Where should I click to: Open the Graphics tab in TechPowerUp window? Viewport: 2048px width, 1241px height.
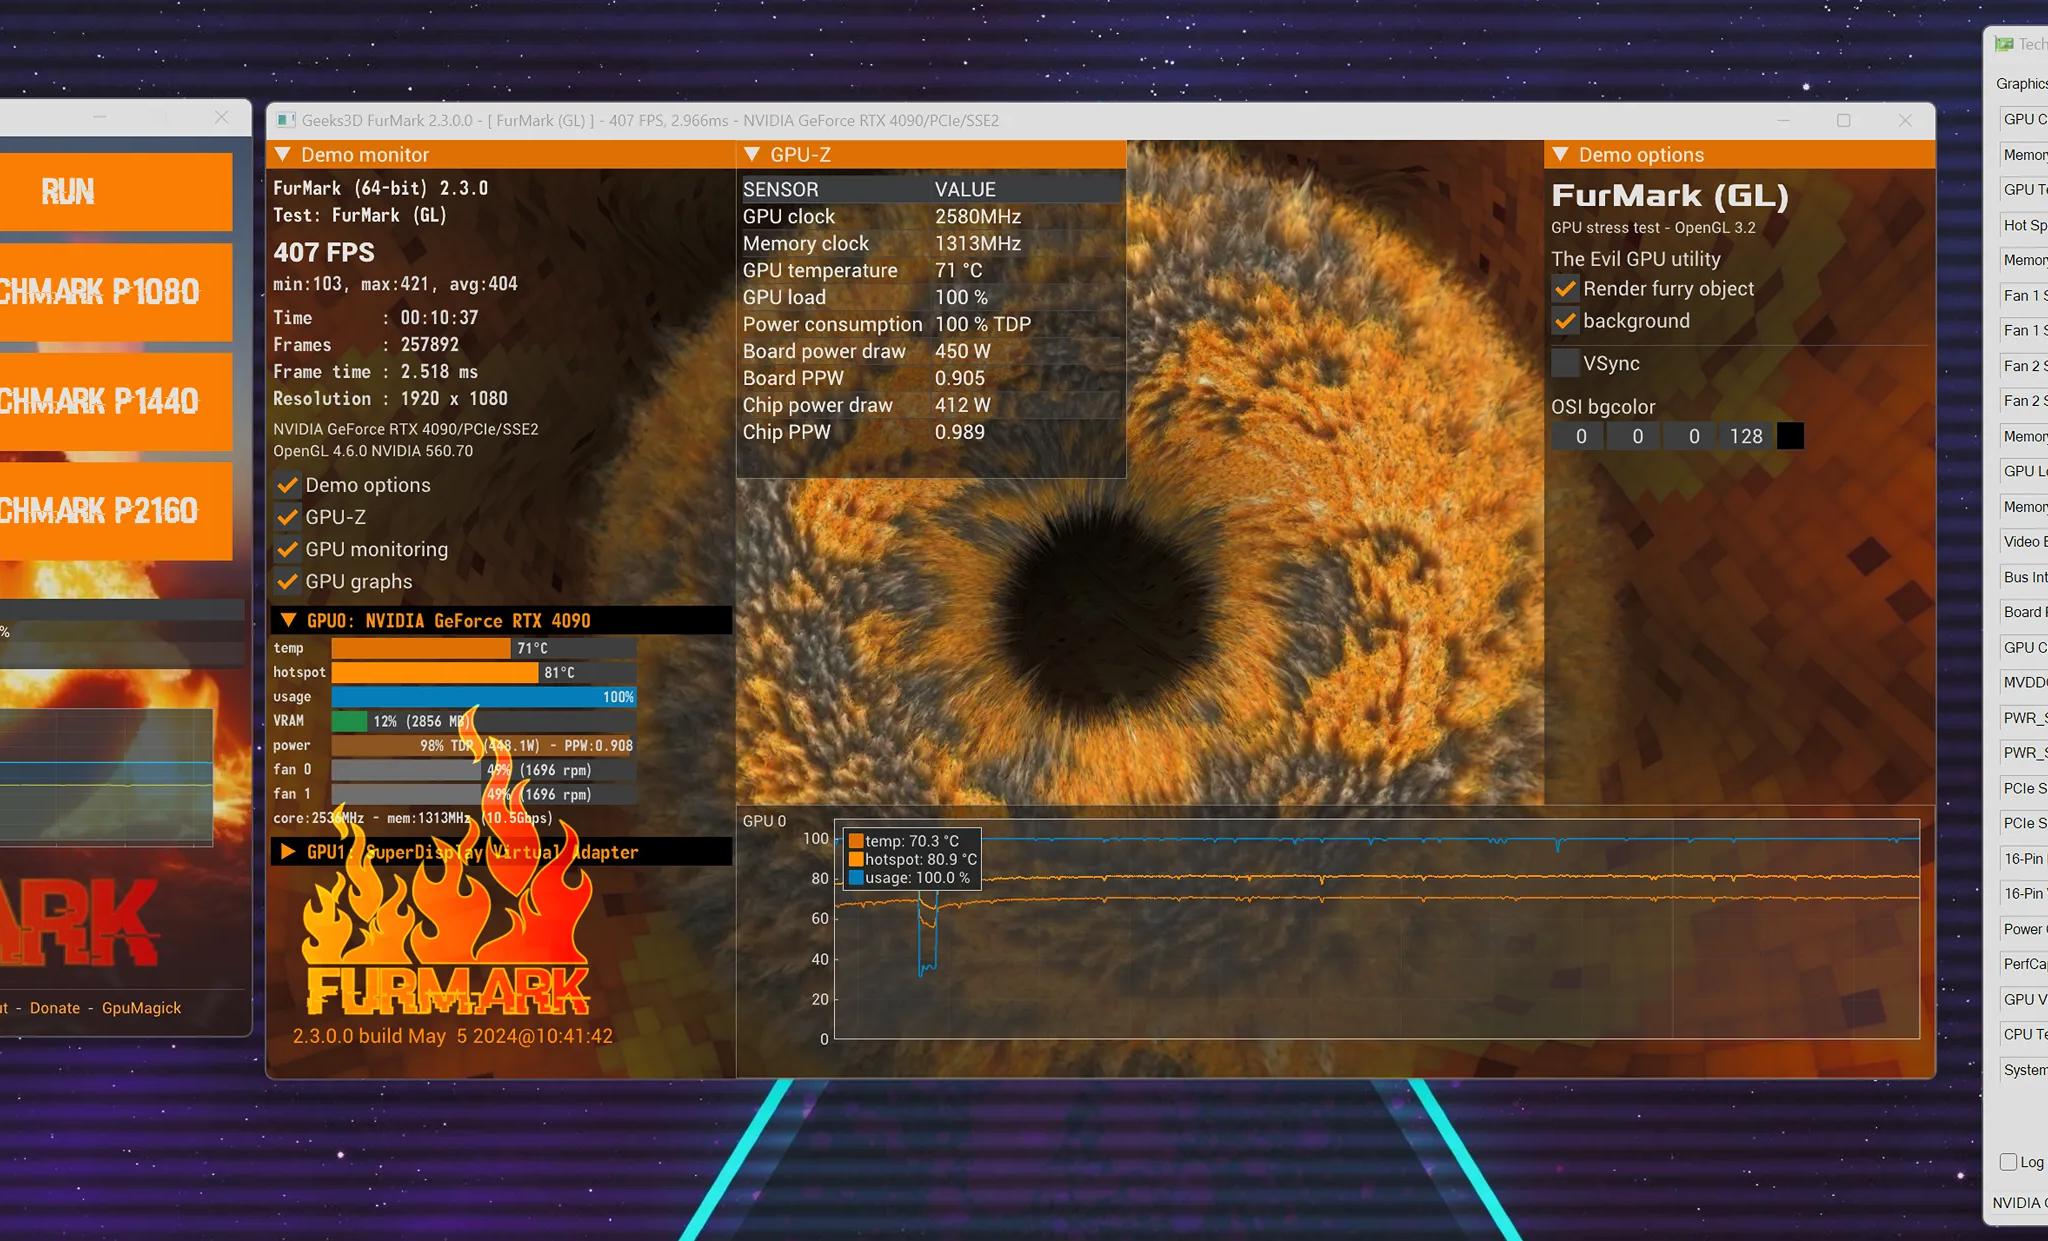(2021, 84)
